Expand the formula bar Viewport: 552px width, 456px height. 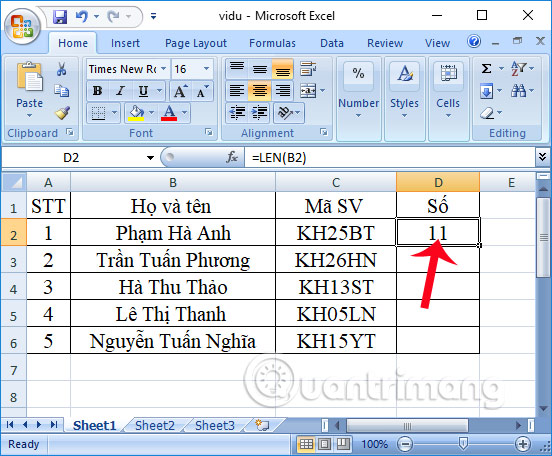542,157
